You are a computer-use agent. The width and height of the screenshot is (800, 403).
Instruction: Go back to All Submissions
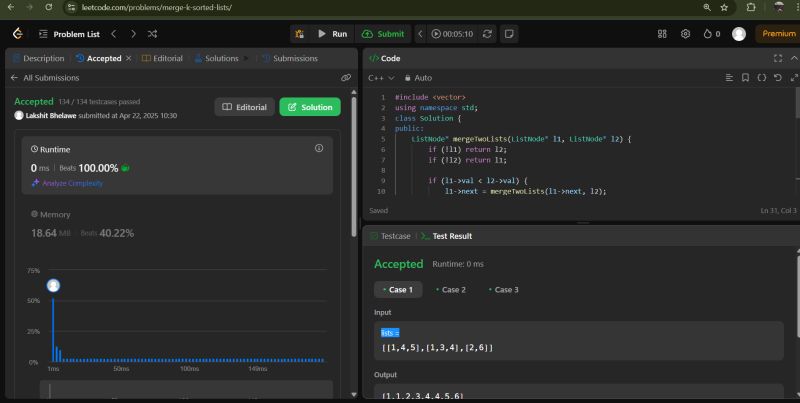click(x=45, y=78)
